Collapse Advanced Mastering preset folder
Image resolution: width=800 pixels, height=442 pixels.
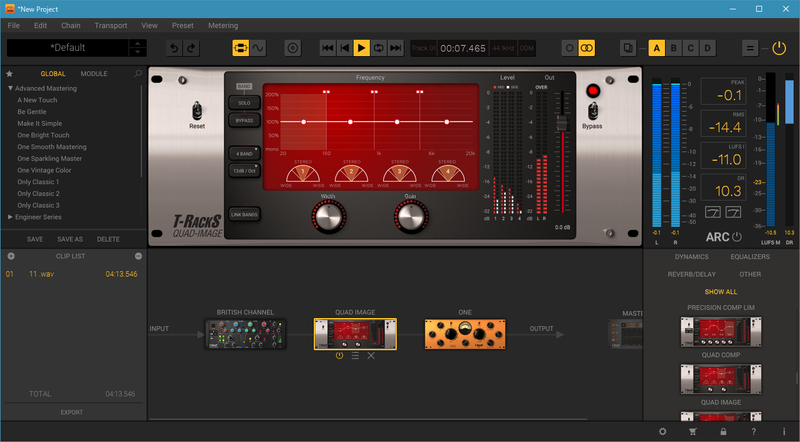point(10,88)
